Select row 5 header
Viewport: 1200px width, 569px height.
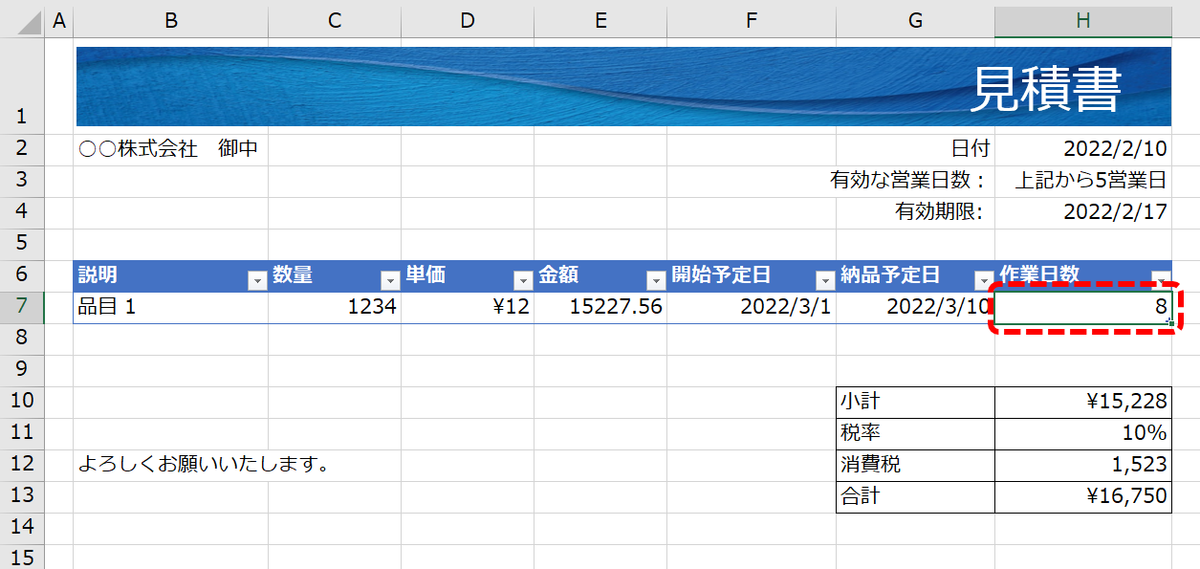coord(22,243)
